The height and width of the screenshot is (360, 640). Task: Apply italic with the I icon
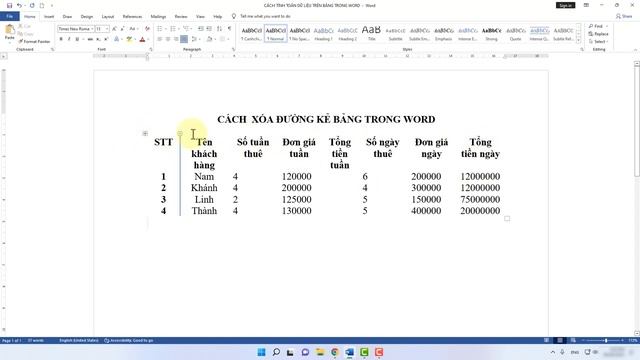coord(69,39)
